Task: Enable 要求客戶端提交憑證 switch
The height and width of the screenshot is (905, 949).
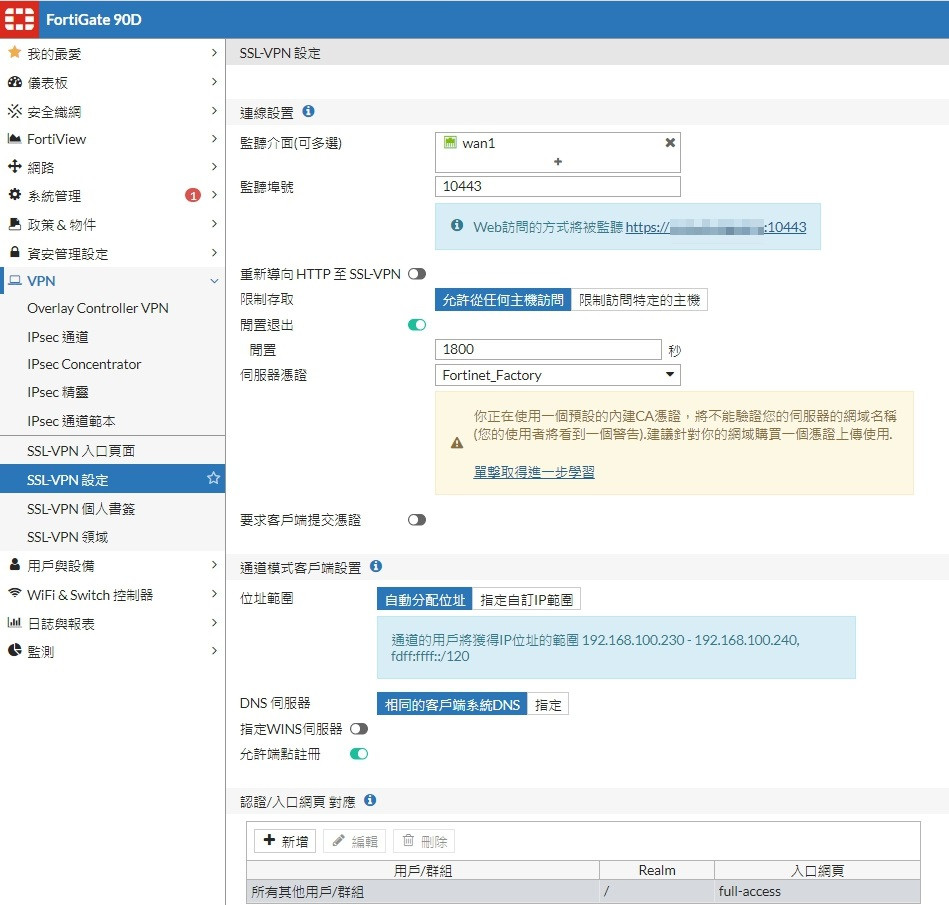Action: (417, 520)
